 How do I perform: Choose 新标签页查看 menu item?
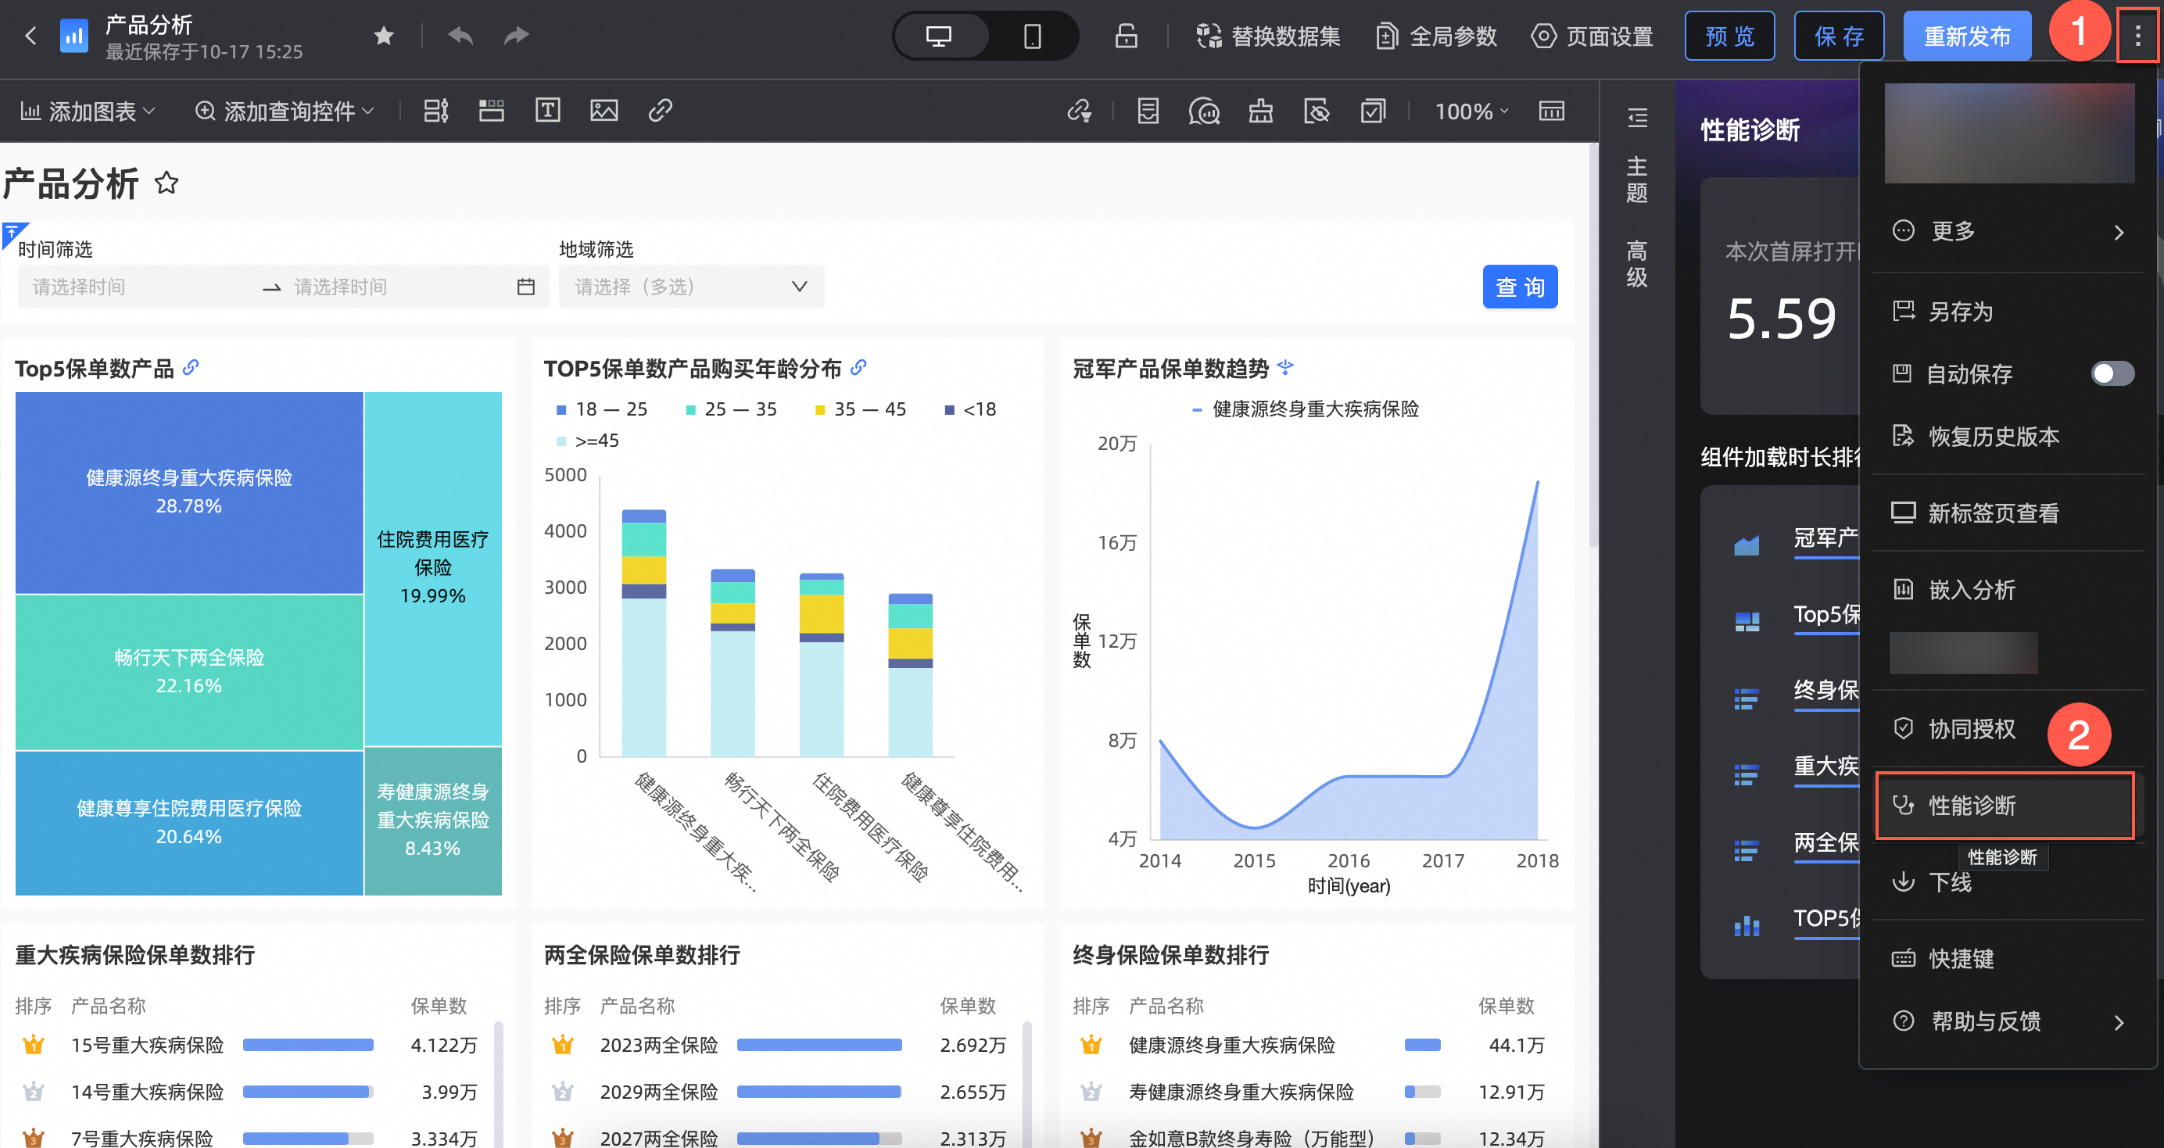pyautogui.click(x=2008, y=514)
